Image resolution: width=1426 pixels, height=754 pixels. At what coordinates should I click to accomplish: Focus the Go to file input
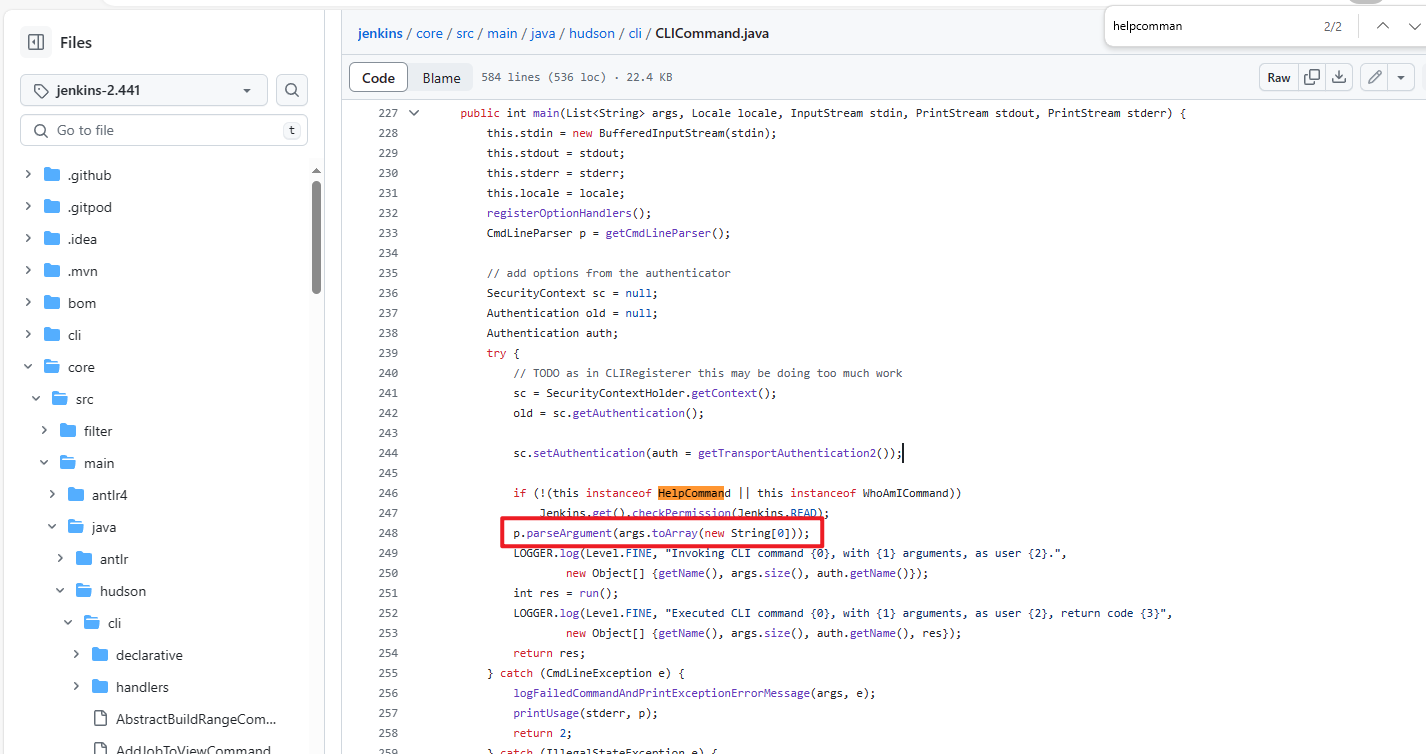click(x=164, y=130)
